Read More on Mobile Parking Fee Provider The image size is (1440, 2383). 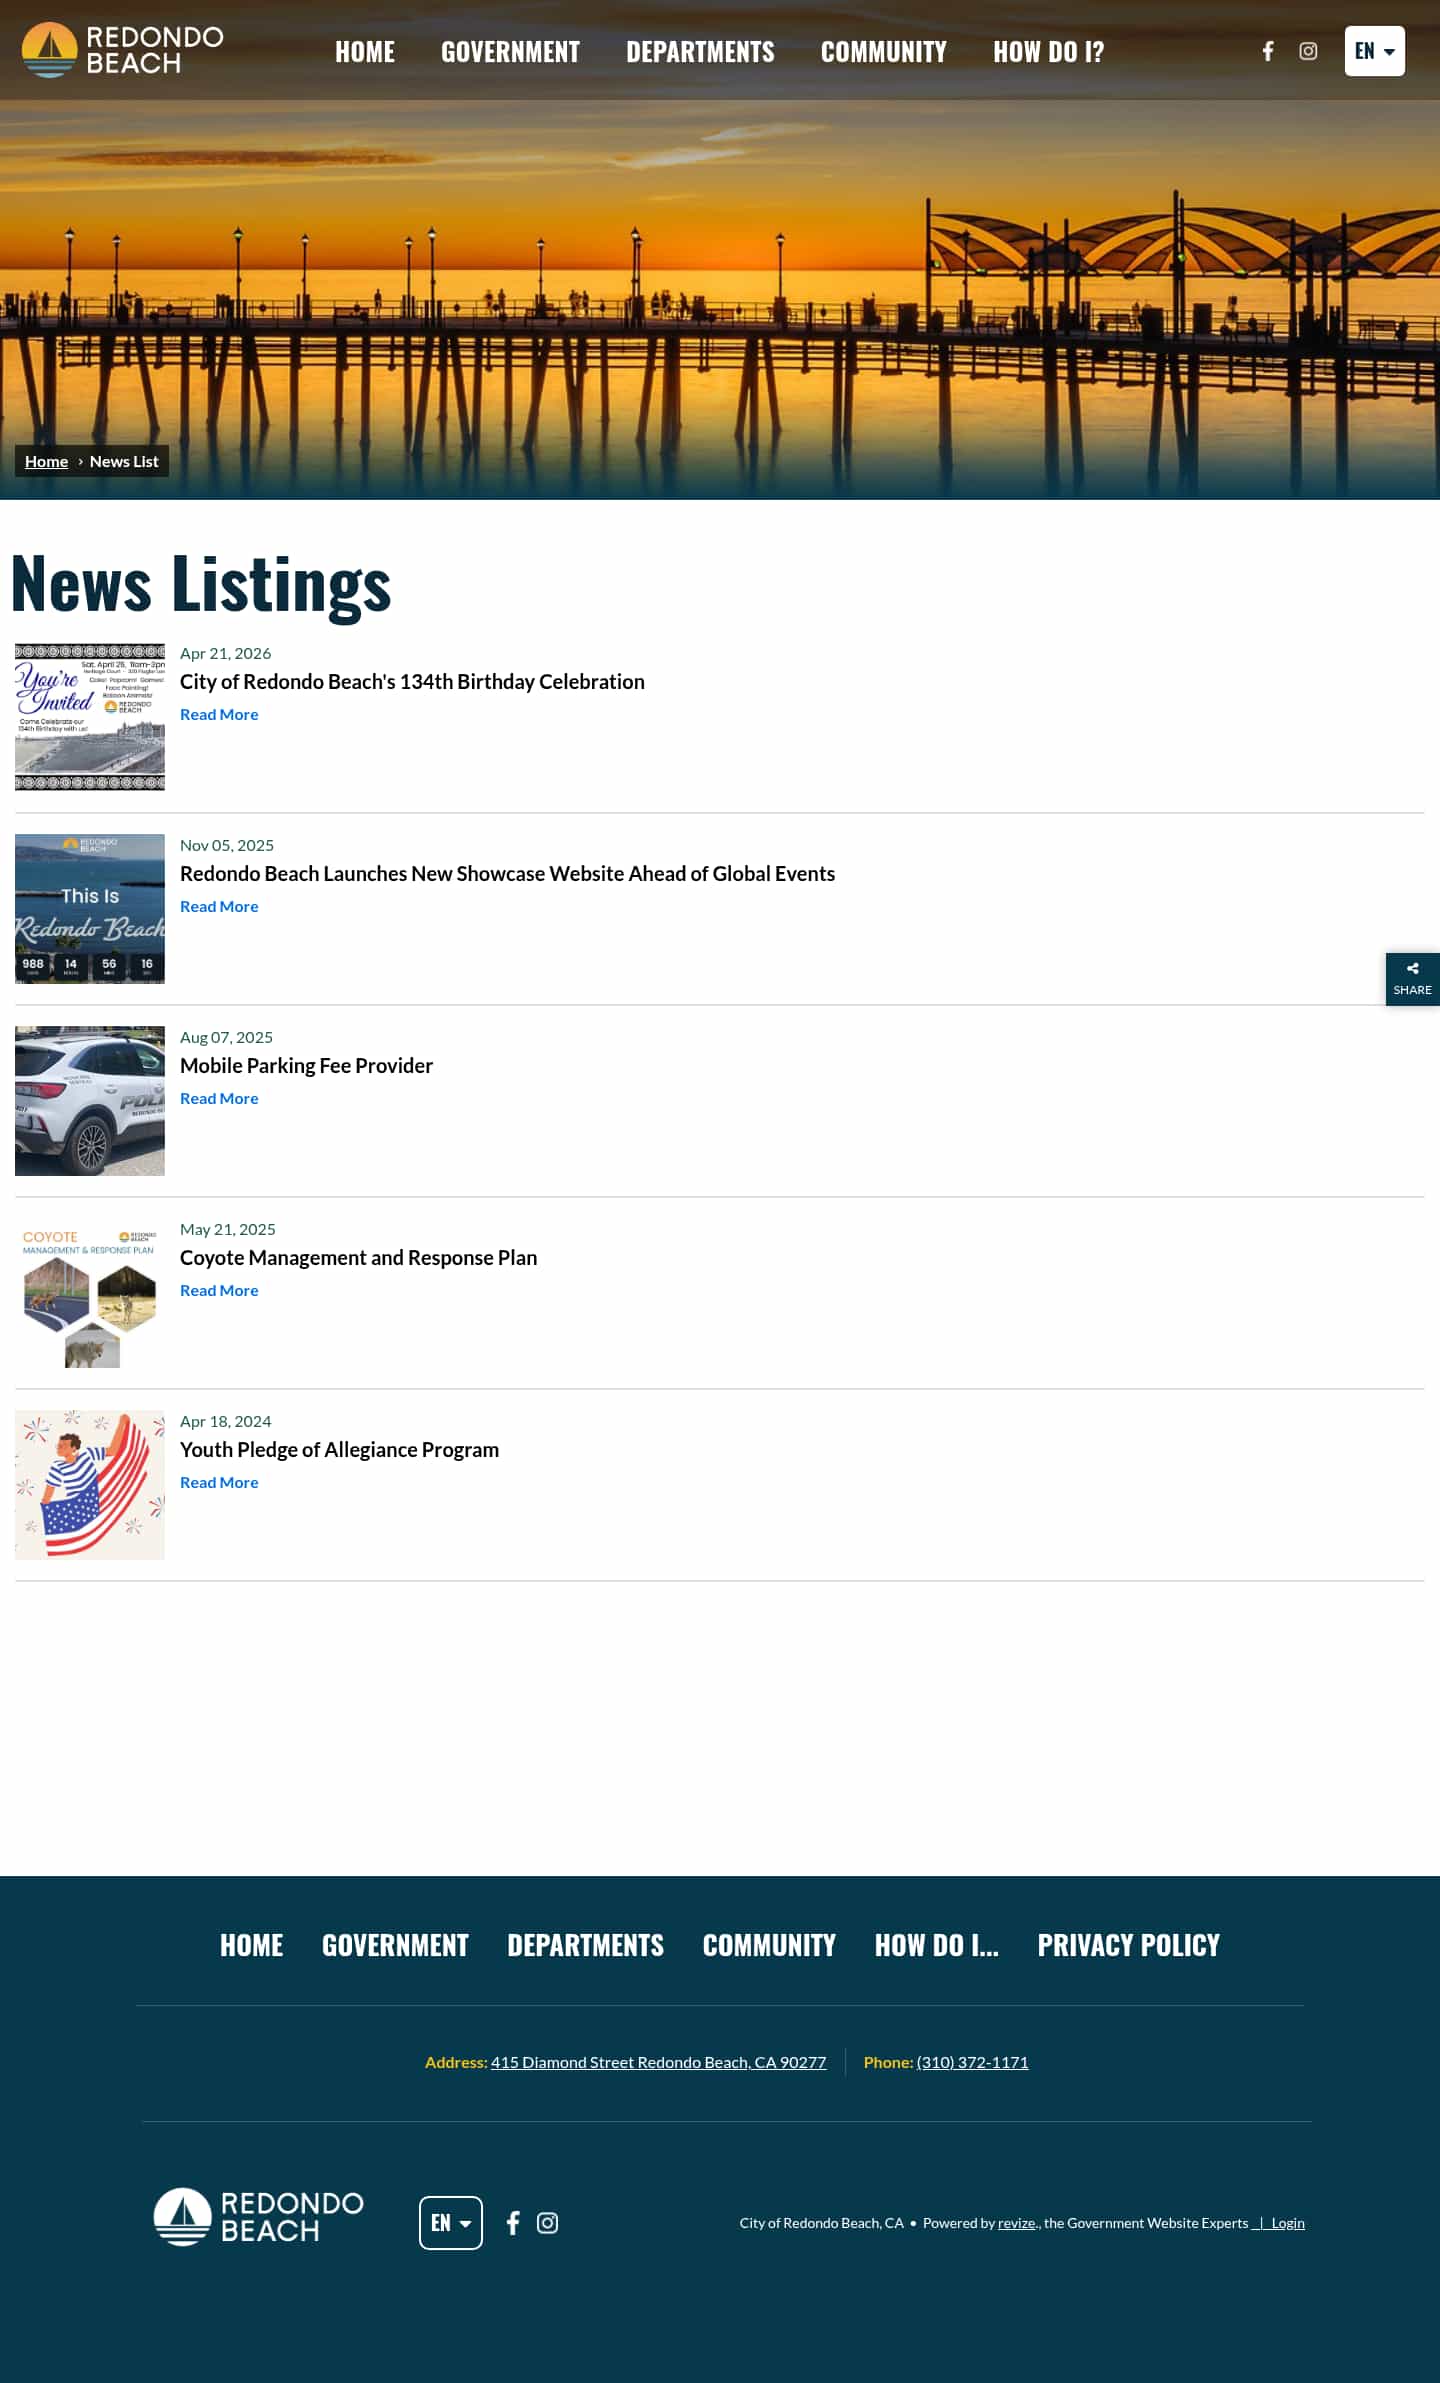point(219,1098)
